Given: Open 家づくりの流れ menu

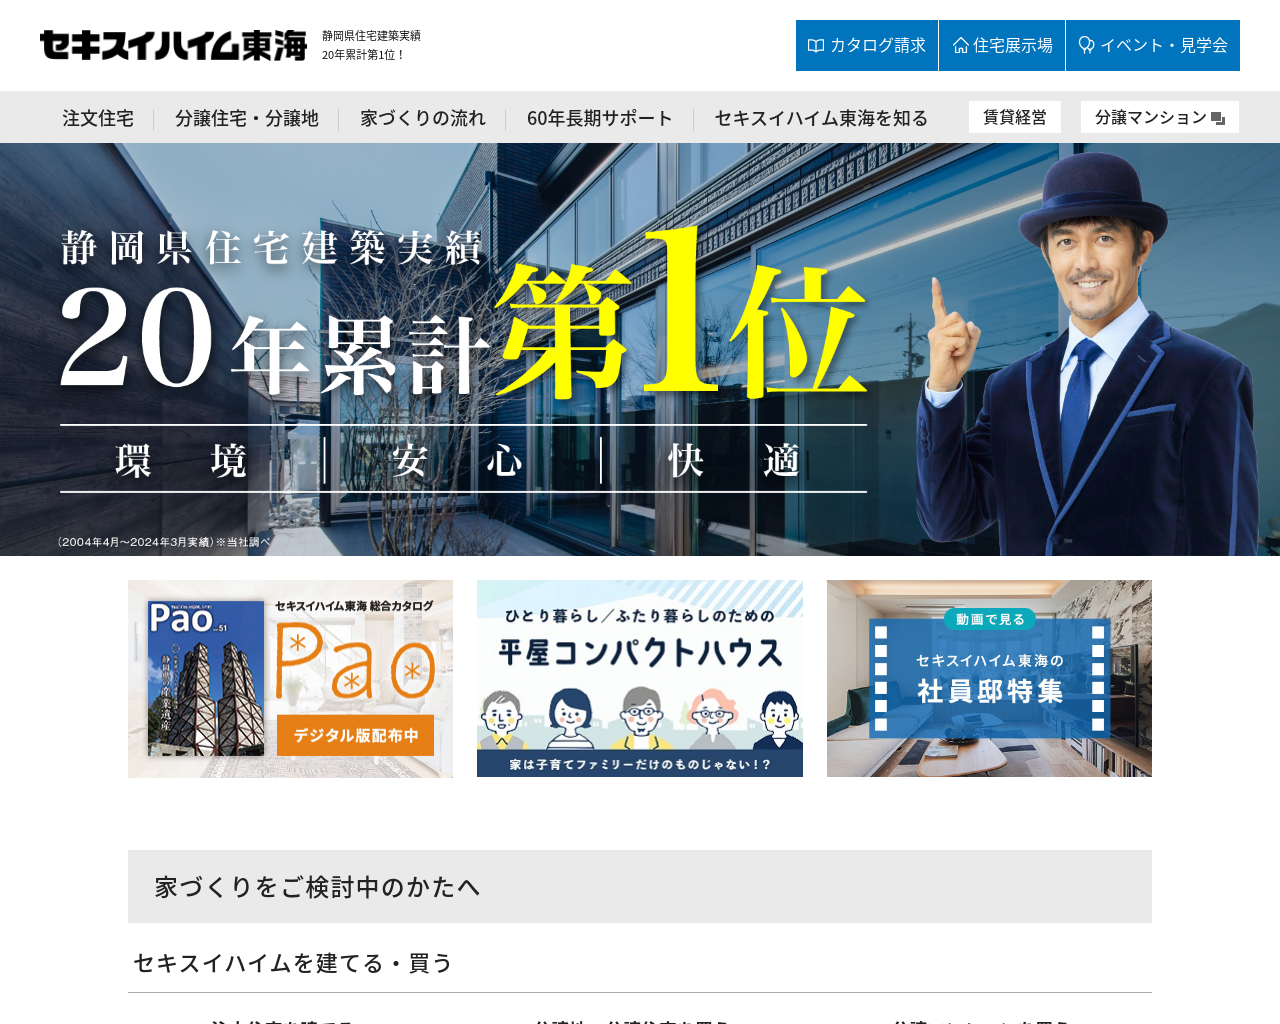Looking at the screenshot, I should [x=423, y=118].
